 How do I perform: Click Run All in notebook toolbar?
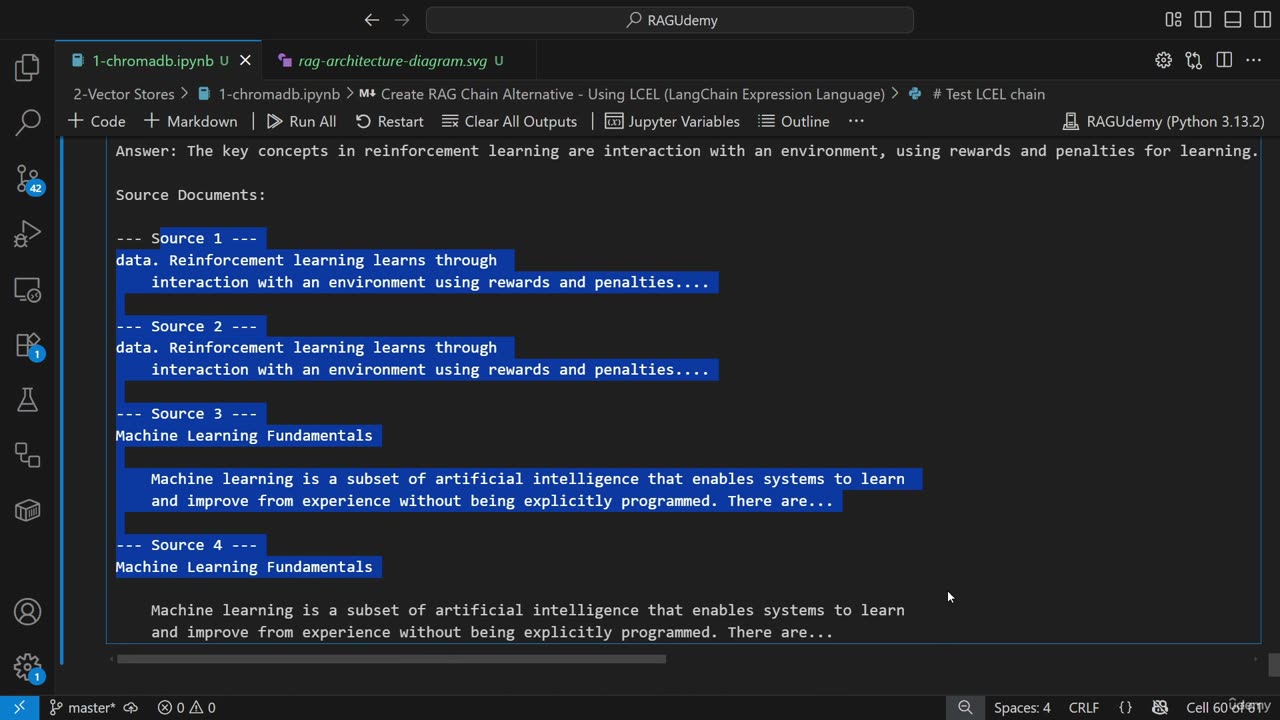[x=301, y=121]
